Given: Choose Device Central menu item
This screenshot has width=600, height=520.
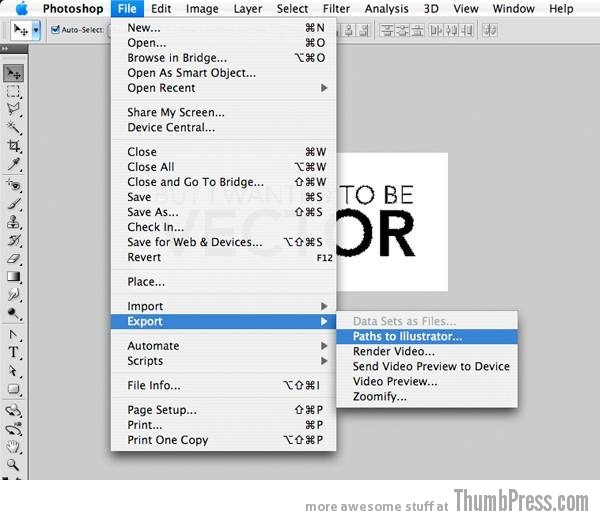Looking at the screenshot, I should tap(224, 127).
